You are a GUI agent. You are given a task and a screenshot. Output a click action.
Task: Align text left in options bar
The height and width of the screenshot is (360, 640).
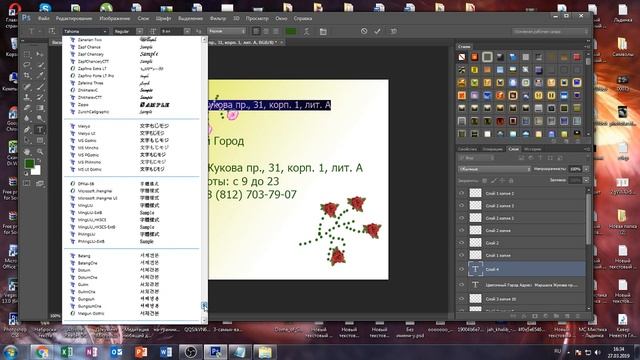tap(256, 31)
